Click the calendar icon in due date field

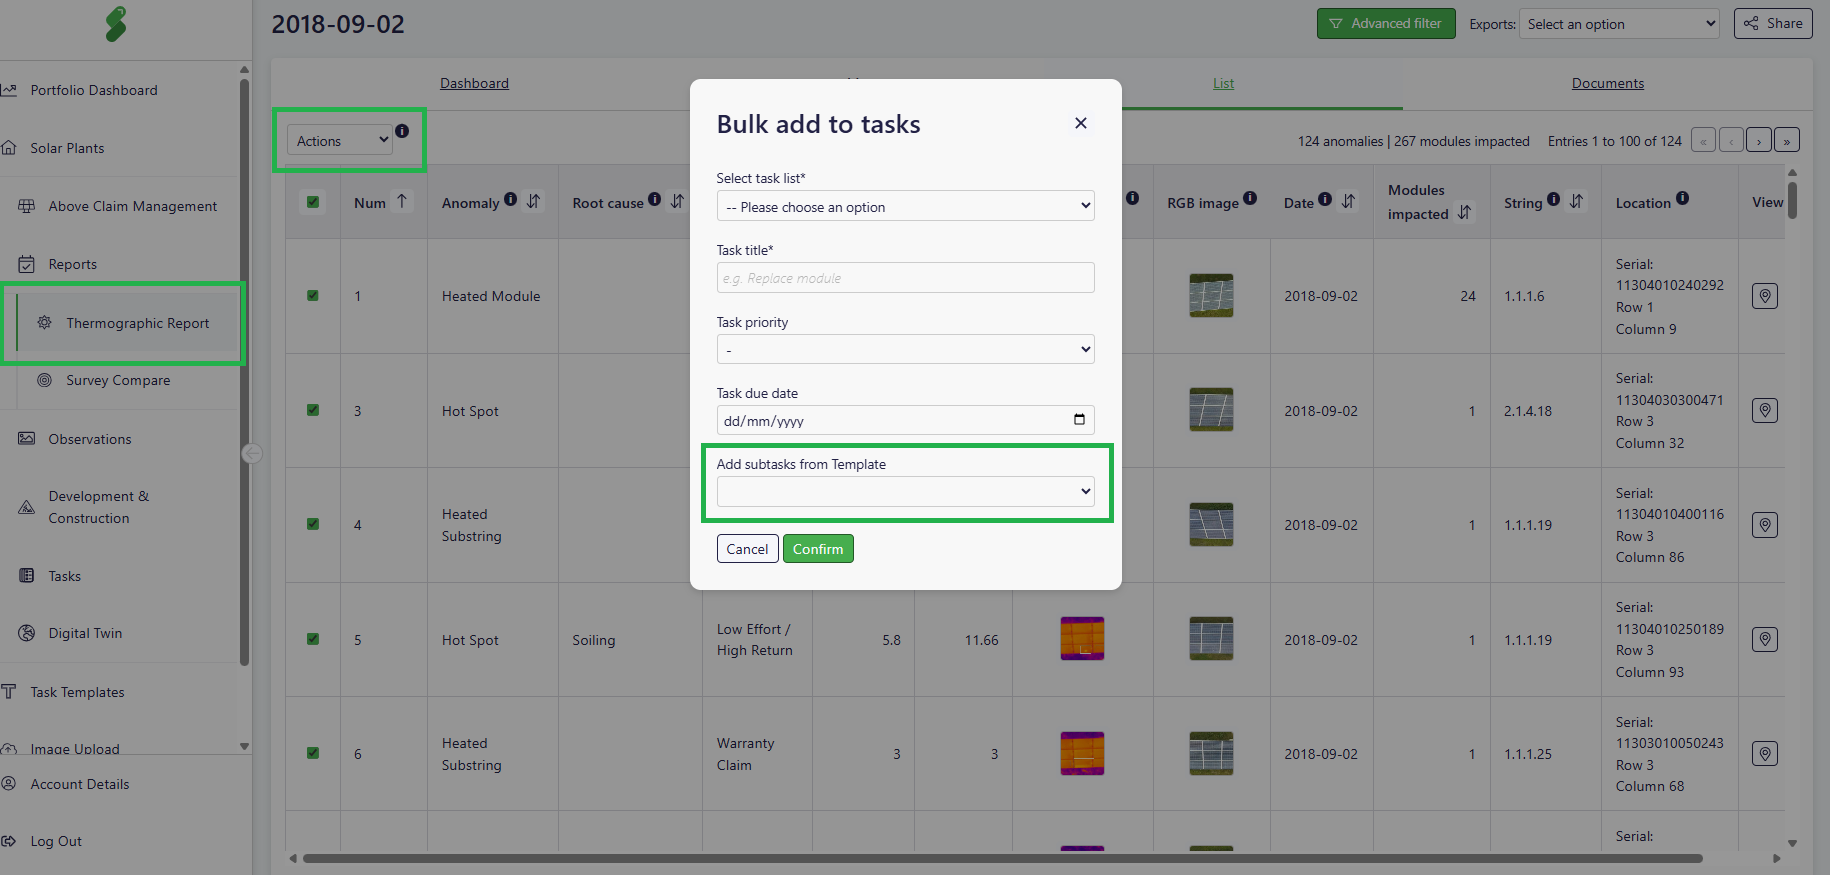[1079, 420]
